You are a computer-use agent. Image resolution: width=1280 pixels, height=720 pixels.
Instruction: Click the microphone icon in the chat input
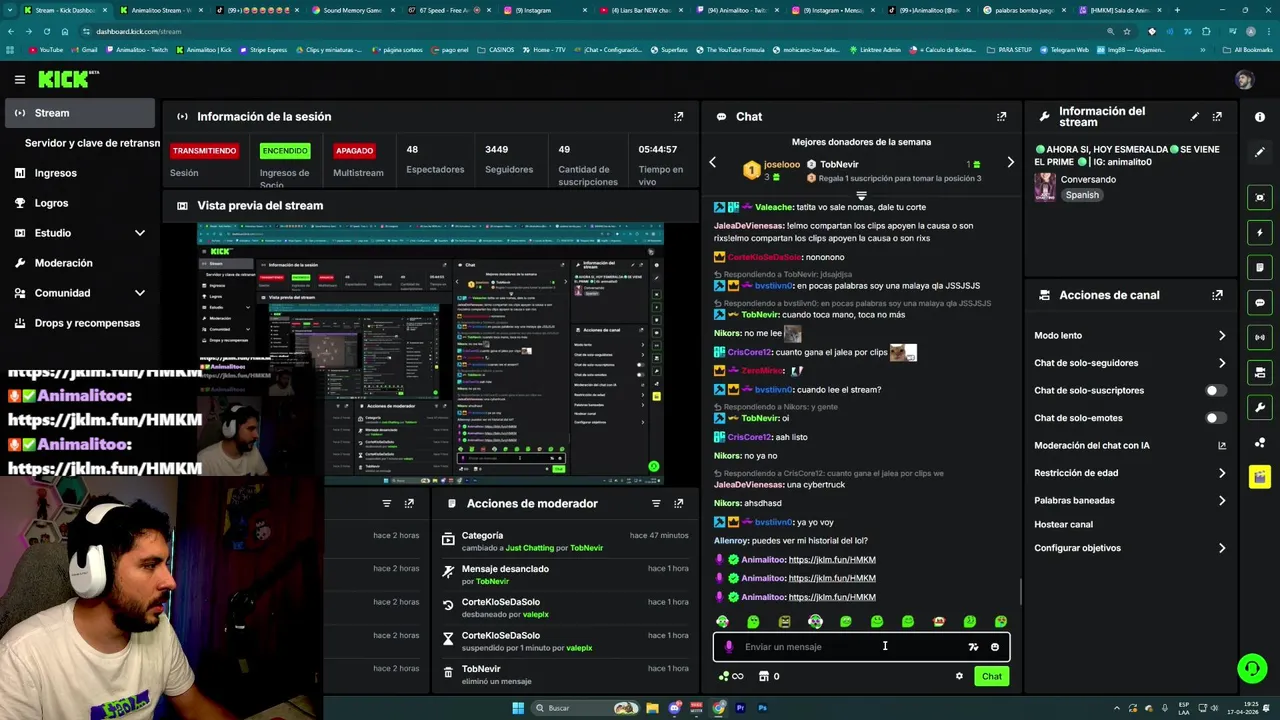pos(728,647)
